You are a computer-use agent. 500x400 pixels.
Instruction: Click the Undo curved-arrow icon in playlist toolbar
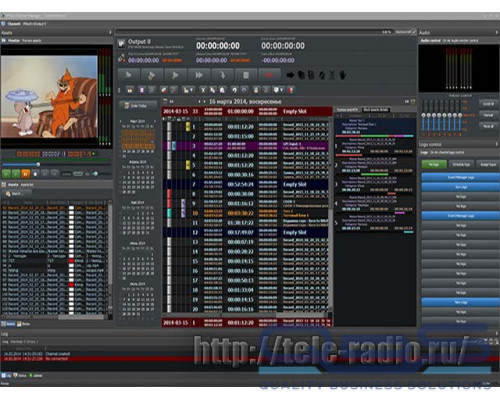[x=234, y=90]
